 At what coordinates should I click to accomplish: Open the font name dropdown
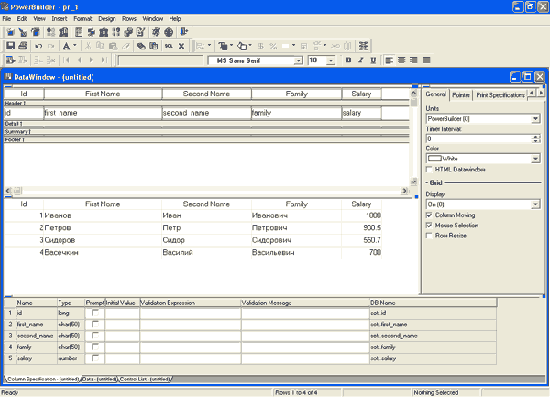point(298,60)
